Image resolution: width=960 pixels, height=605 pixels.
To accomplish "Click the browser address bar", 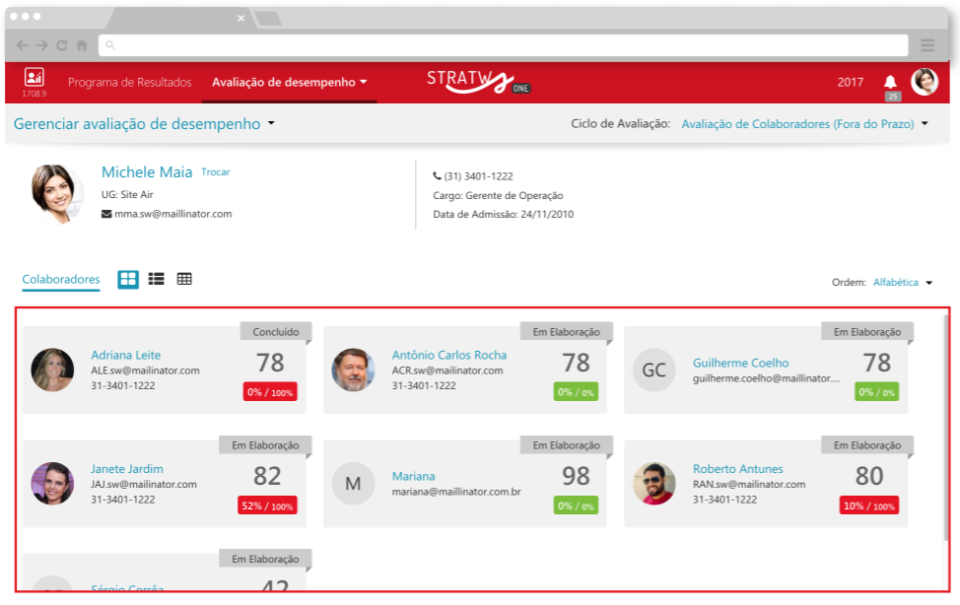I will (503, 45).
